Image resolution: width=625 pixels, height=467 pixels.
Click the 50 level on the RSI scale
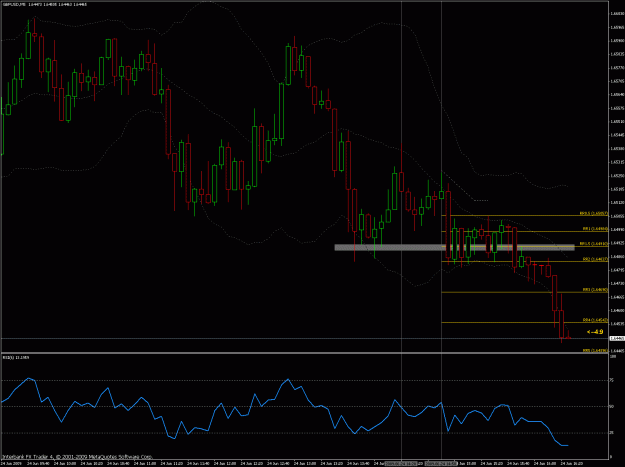coord(612,406)
